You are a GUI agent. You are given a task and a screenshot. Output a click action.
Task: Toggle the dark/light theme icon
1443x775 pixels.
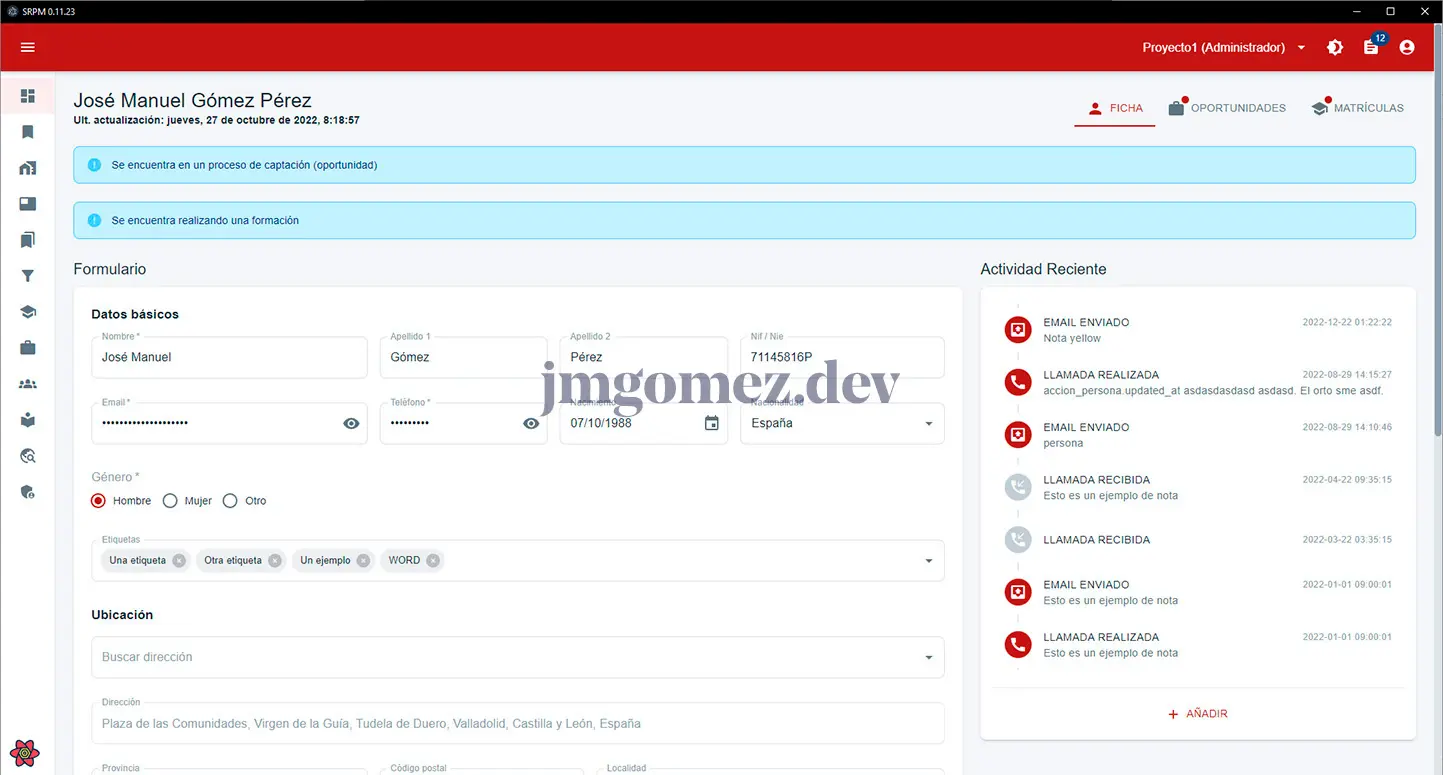1335,47
